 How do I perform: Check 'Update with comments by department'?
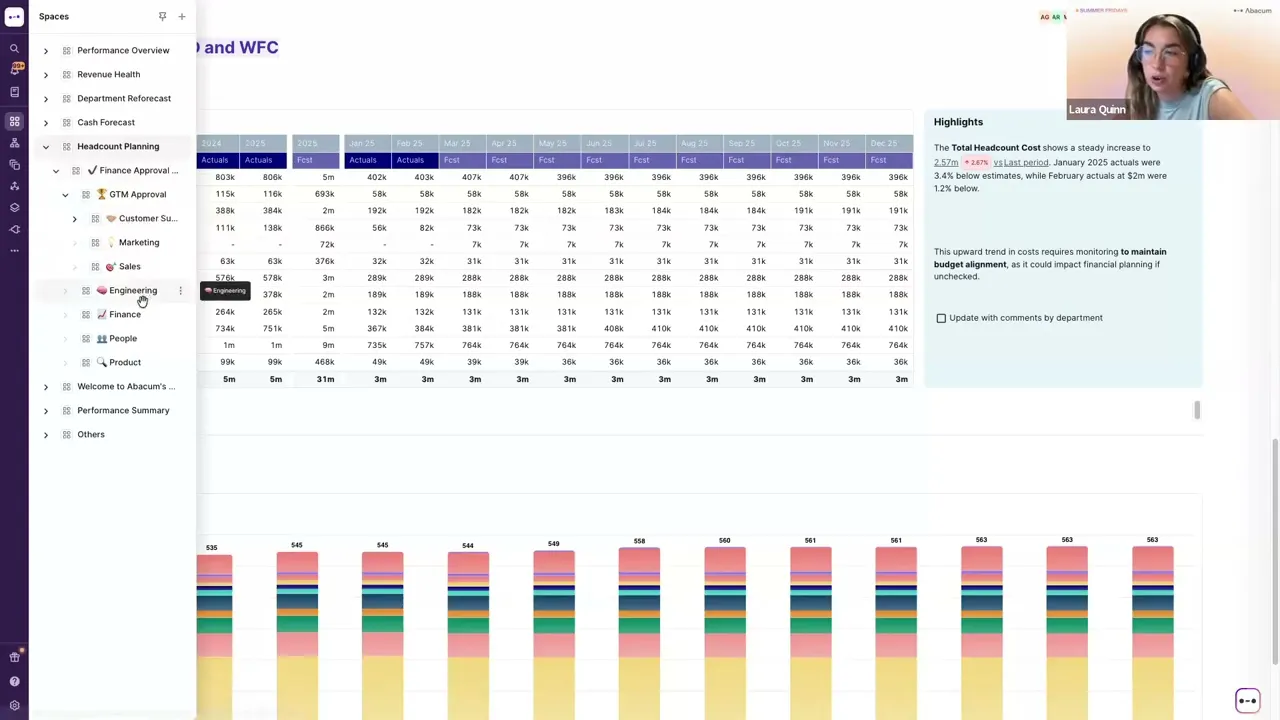(x=941, y=318)
